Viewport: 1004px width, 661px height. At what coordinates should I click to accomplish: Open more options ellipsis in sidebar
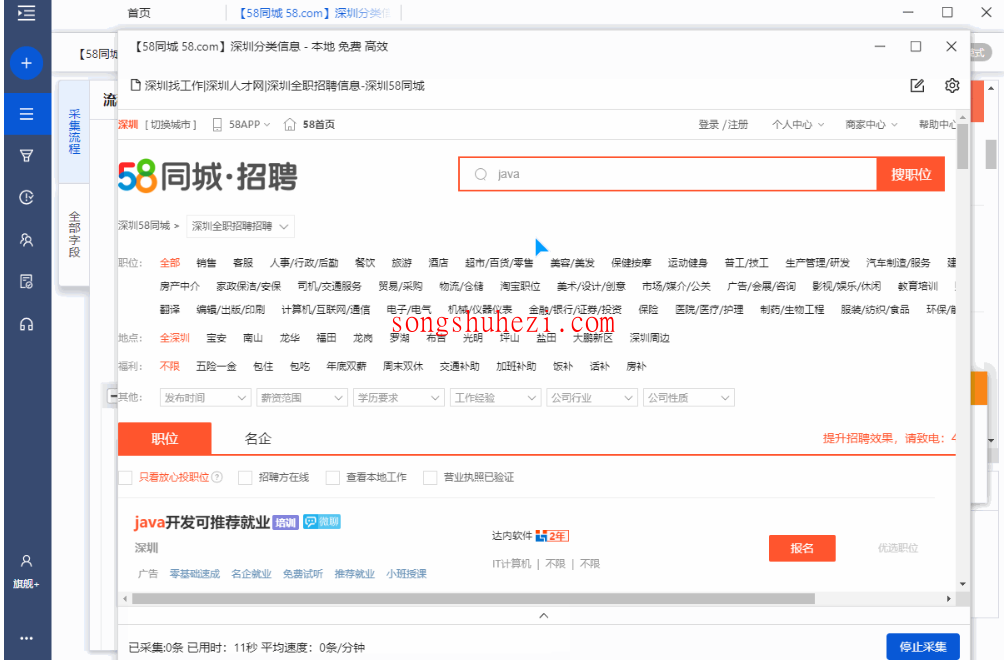pyautogui.click(x=26, y=638)
